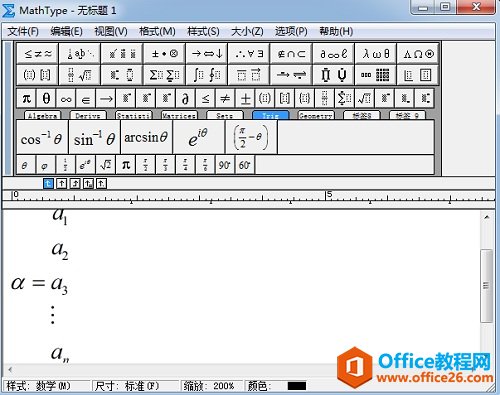500x395 pixels.
Task: Select the right-justified tab stop
Action: tap(75, 183)
